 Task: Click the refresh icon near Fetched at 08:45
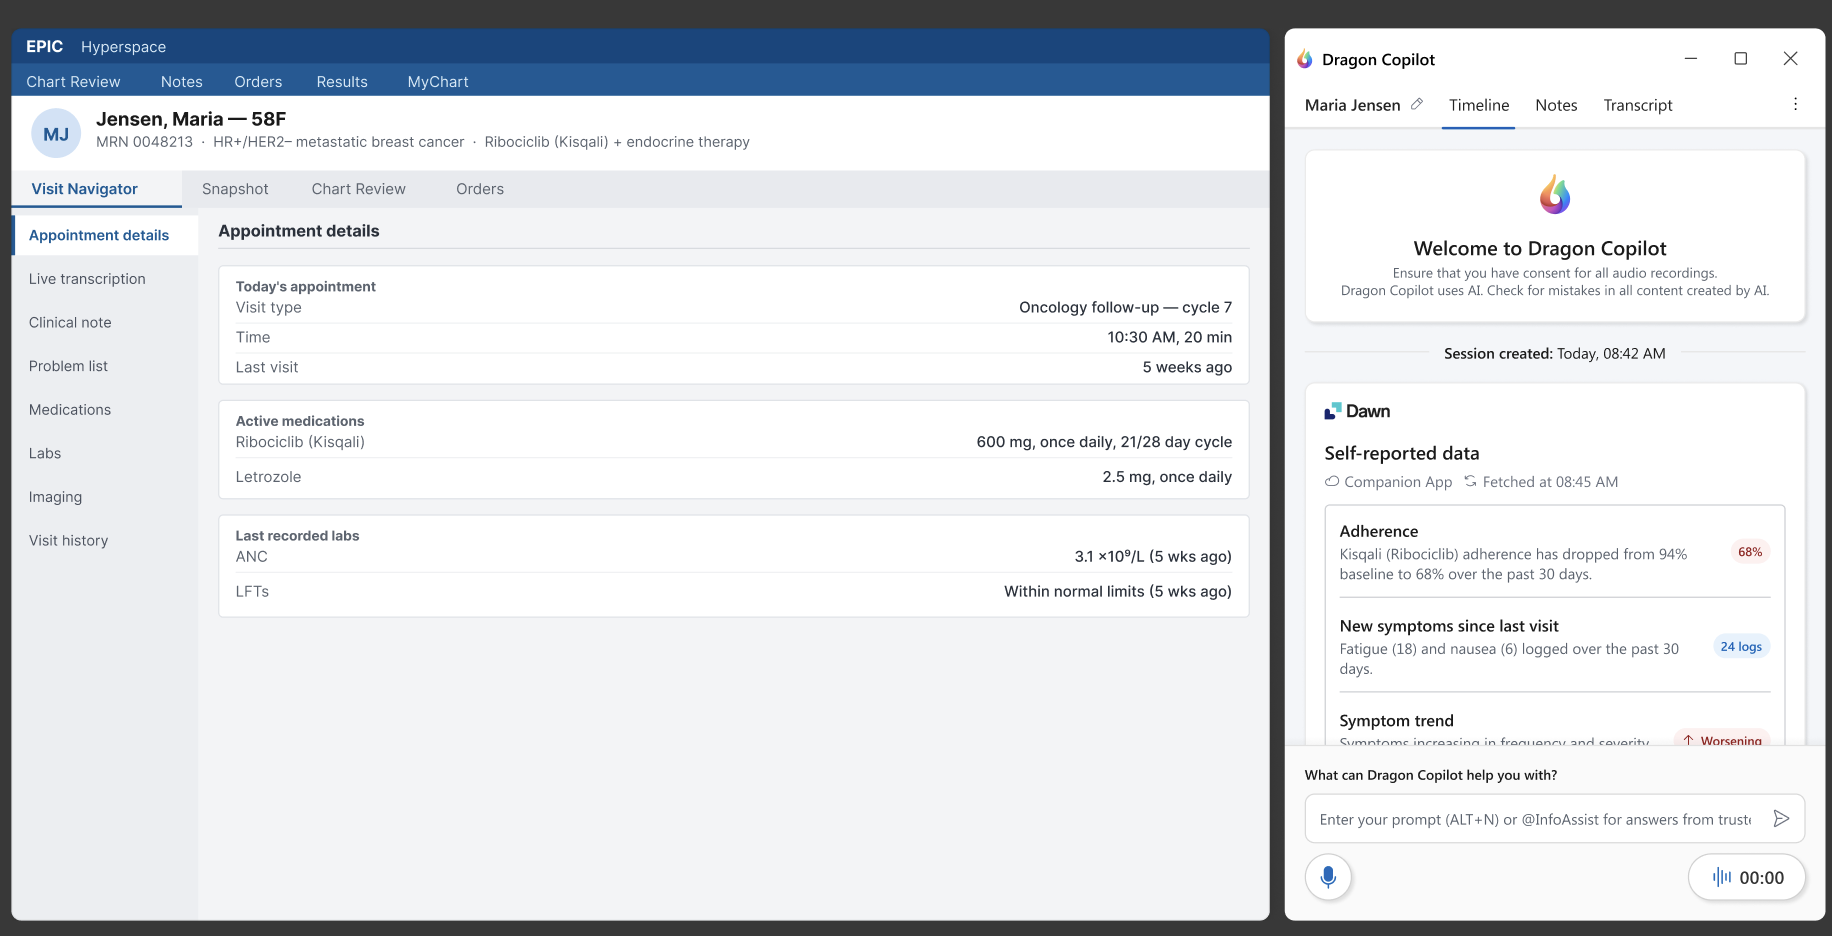point(1470,481)
